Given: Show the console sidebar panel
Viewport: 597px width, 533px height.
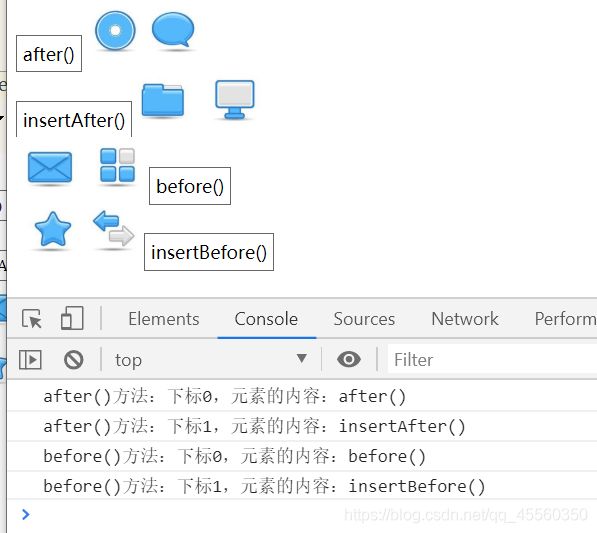Looking at the screenshot, I should [x=30, y=360].
